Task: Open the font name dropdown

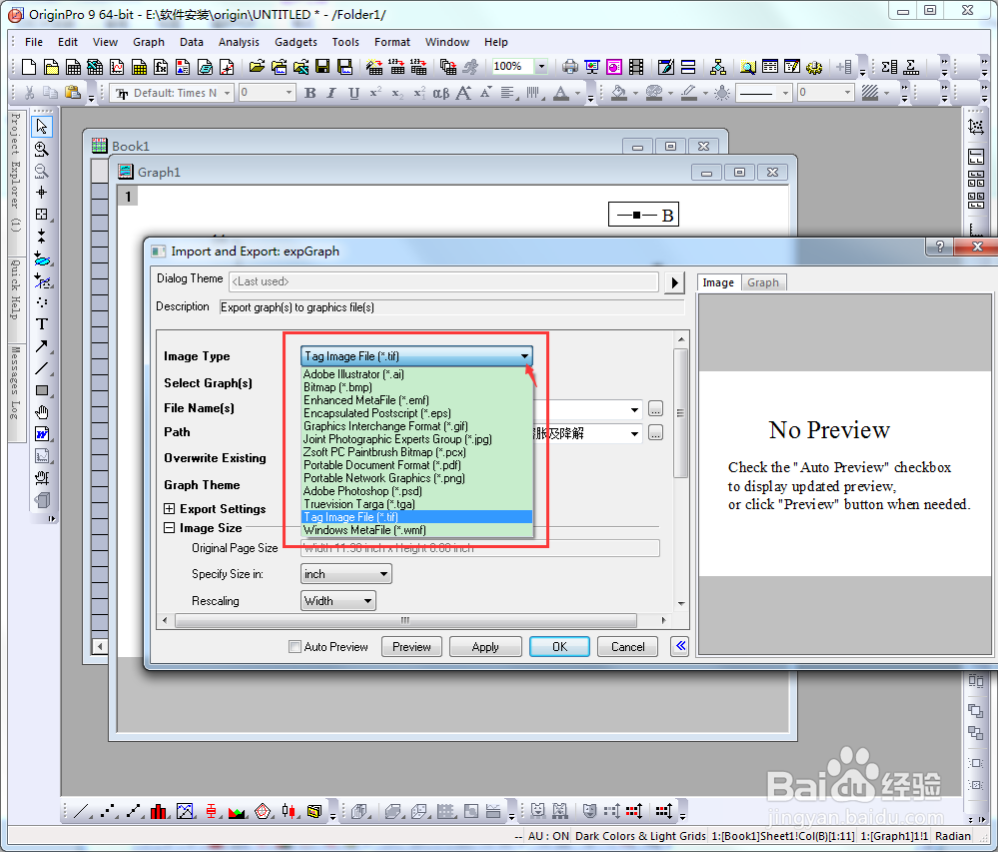Action: 227,94
